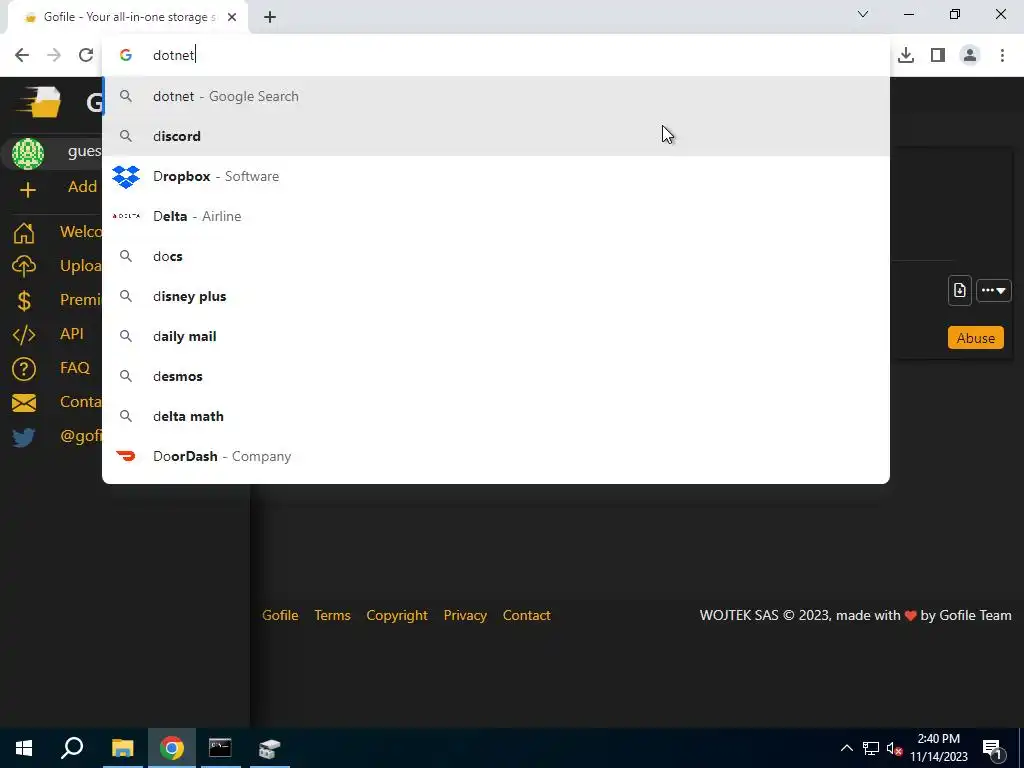Open Chrome three-dot menu
Image resolution: width=1024 pixels, height=768 pixels.
pyautogui.click(x=1002, y=55)
